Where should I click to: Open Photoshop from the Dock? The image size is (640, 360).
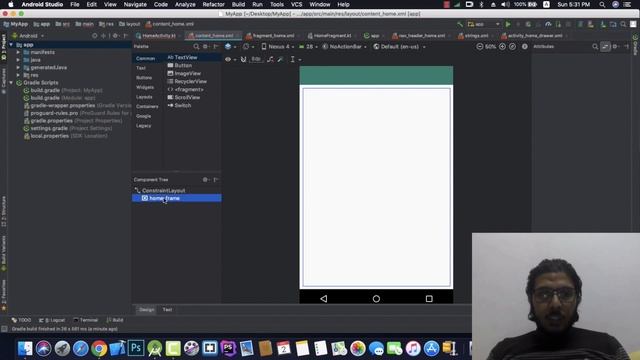point(136,348)
